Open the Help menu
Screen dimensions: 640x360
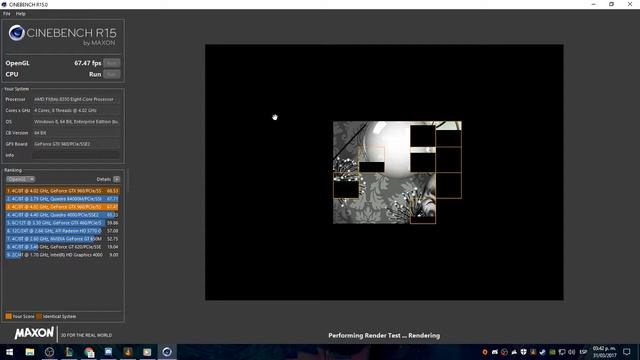[x=20, y=14]
